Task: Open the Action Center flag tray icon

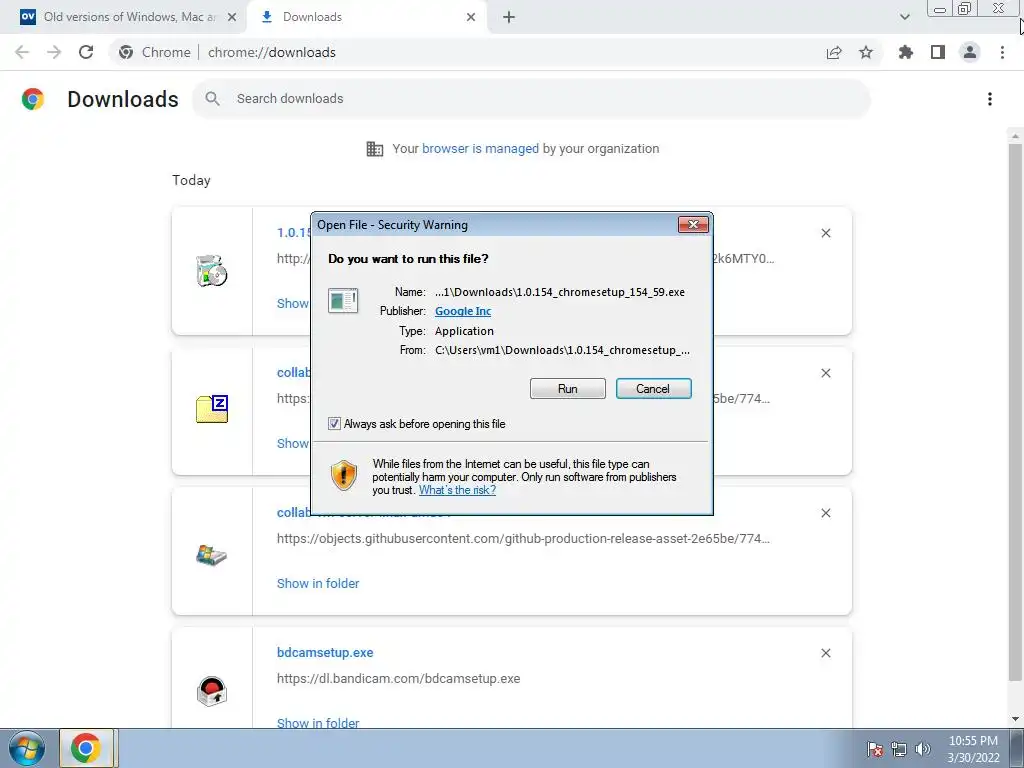Action: pos(875,749)
